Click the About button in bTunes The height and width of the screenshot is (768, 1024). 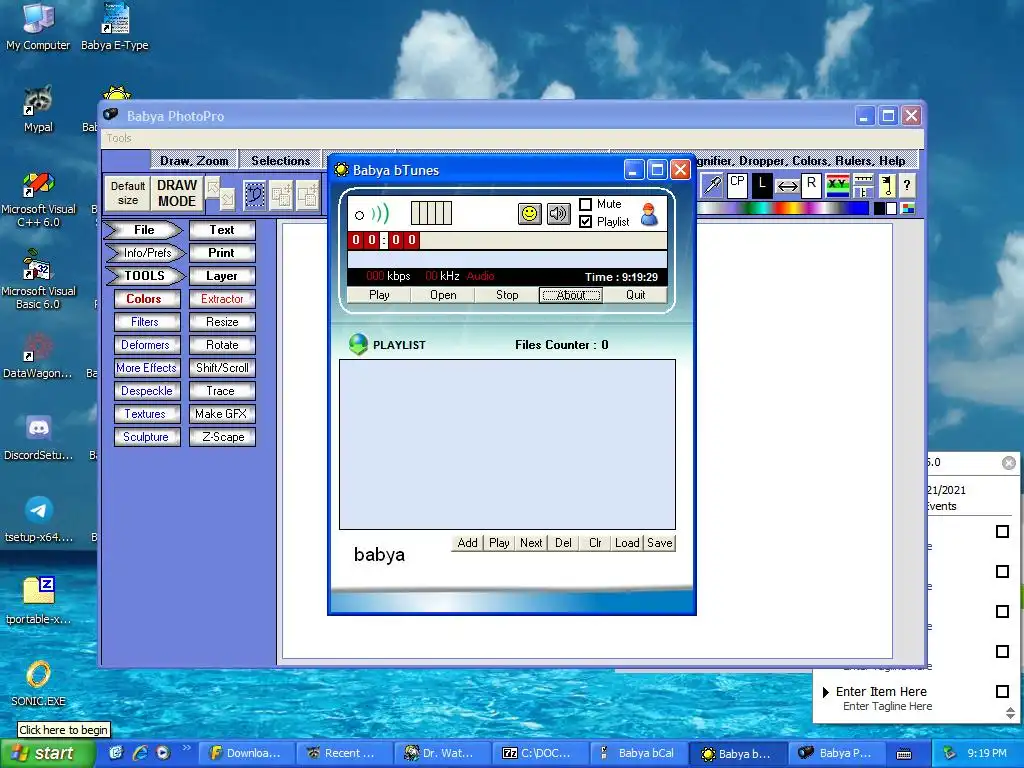[x=571, y=295]
